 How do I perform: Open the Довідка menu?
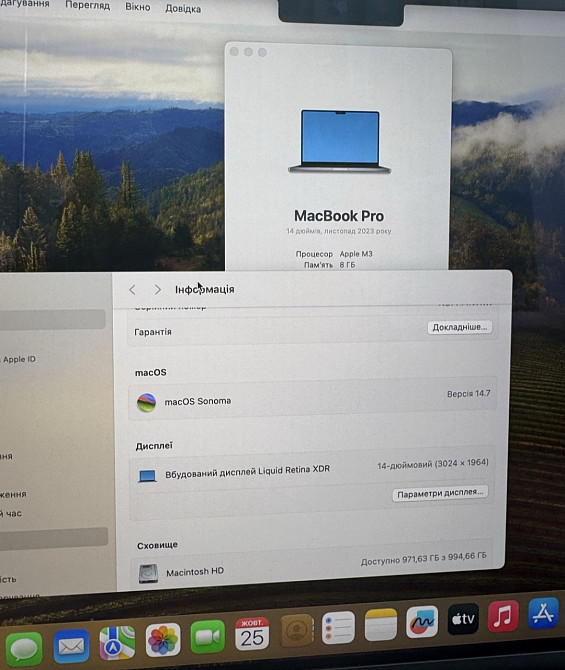pyautogui.click(x=183, y=8)
